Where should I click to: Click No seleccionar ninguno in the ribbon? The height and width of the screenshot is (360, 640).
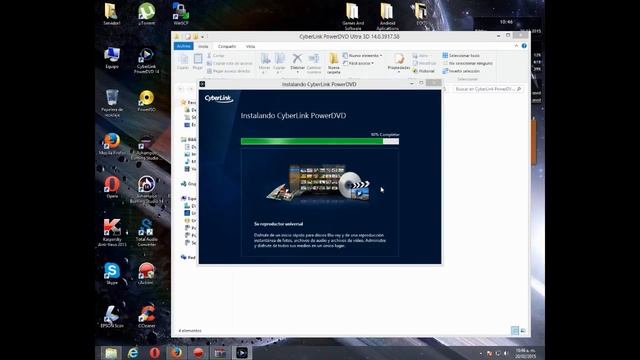click(467, 63)
